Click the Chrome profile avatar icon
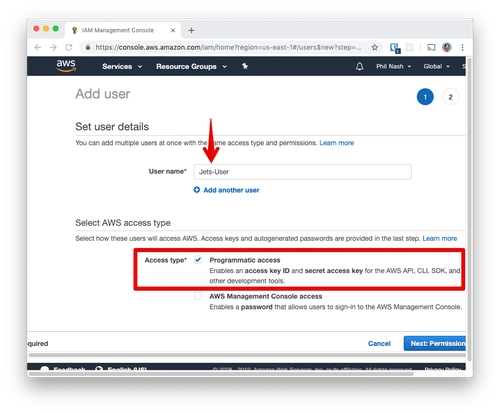The width and height of the screenshot is (500, 413). pyautogui.click(x=447, y=47)
